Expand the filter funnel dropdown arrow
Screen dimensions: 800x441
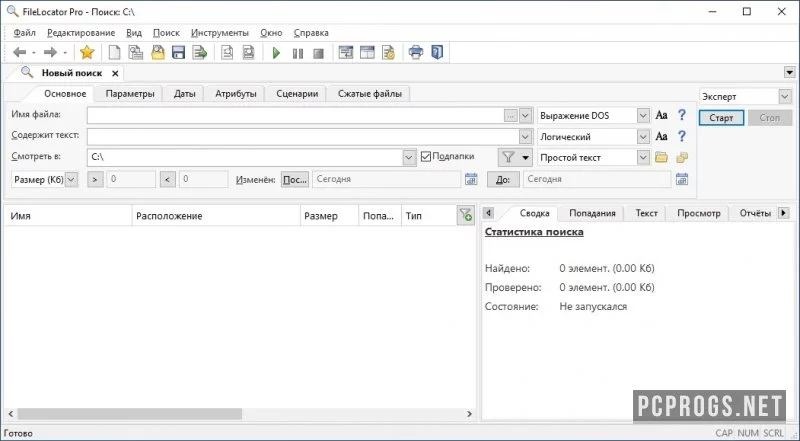coord(526,157)
